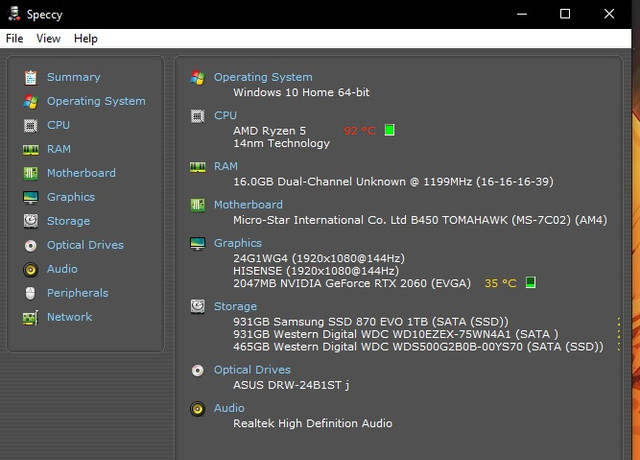Open the Help menu
The height and width of the screenshot is (460, 640).
86,38
